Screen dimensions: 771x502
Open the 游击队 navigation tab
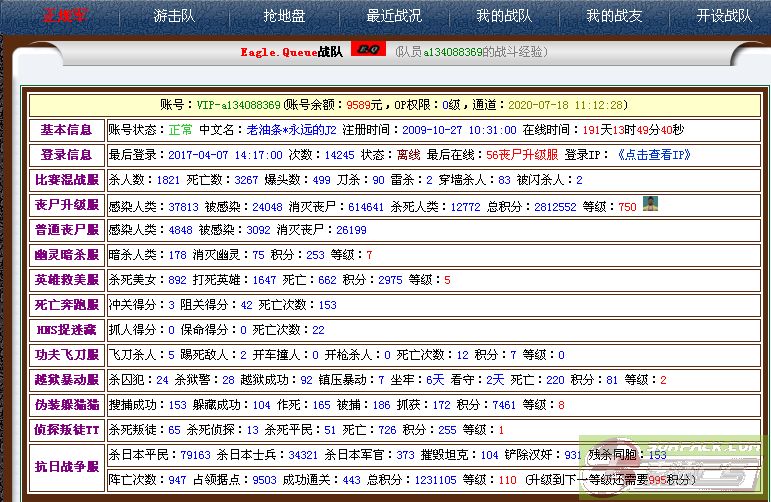coord(174,16)
